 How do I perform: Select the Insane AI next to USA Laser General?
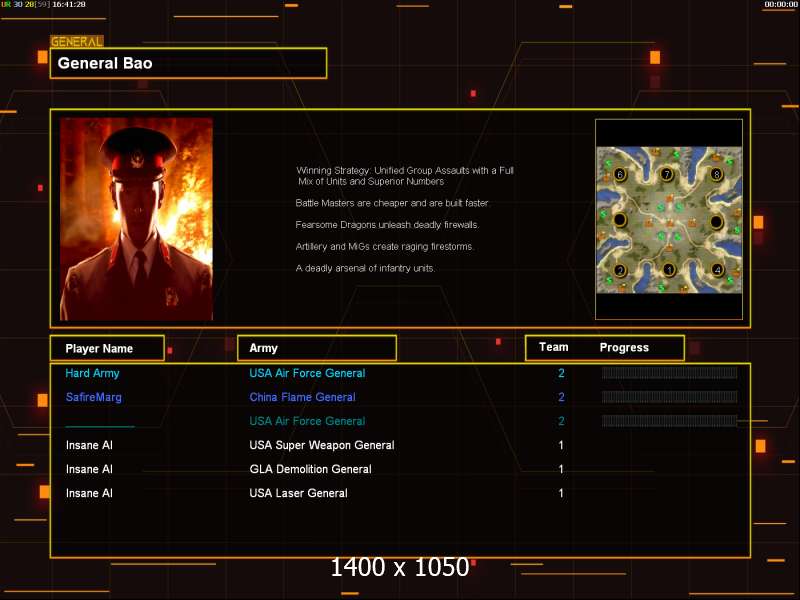[89, 493]
